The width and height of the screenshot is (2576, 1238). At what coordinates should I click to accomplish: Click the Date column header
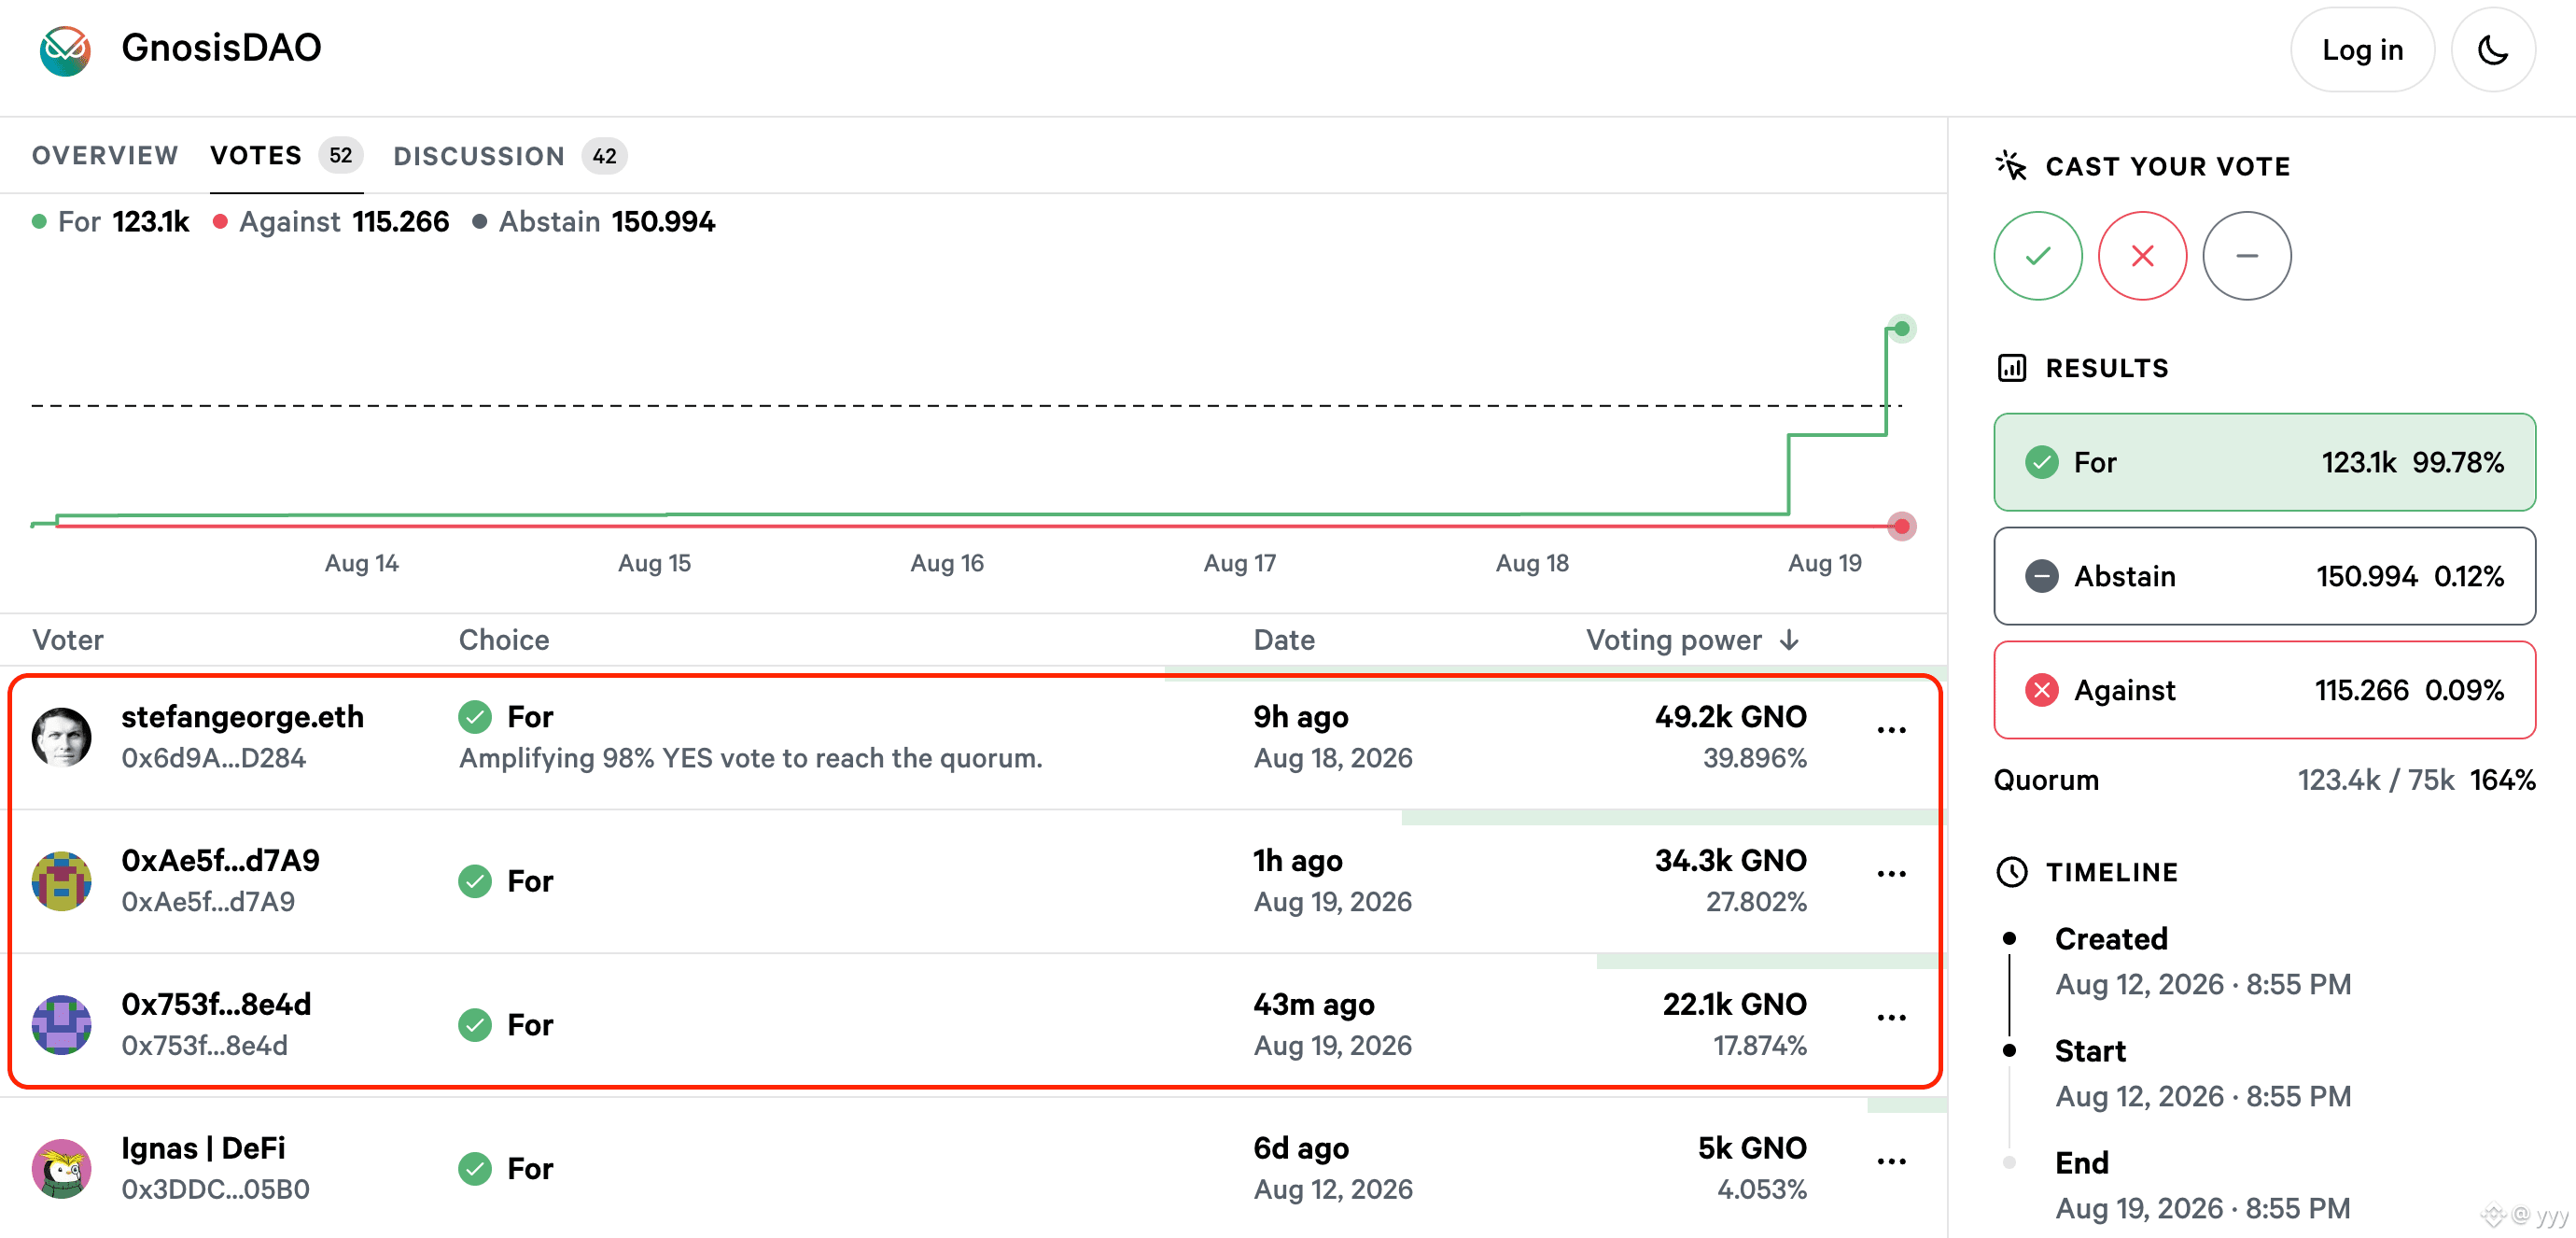point(1284,640)
